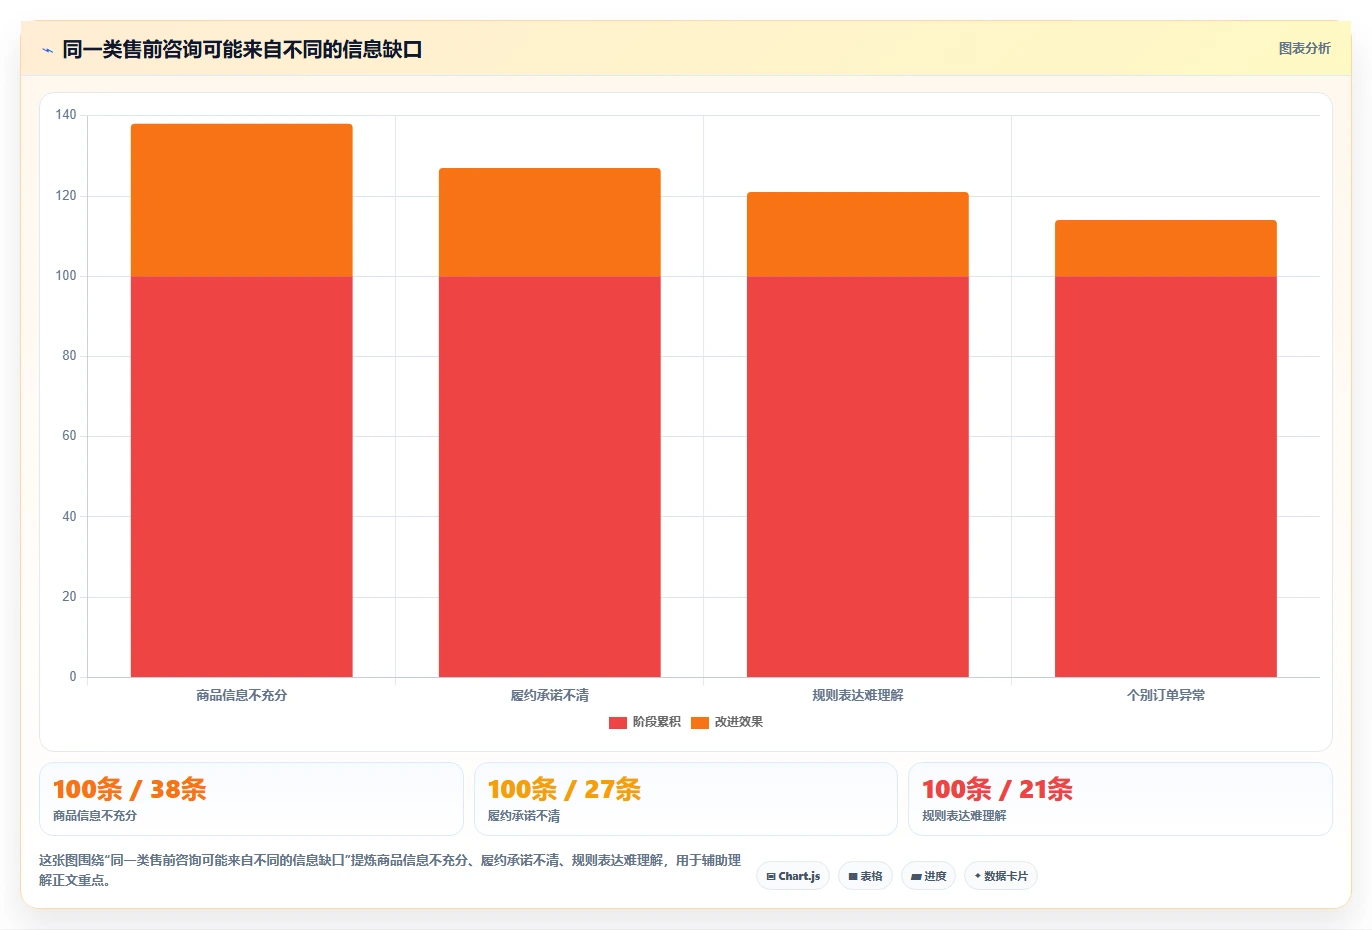Click the red bar segment of 商品信息不充分
The image size is (1372, 930).
coord(242,476)
